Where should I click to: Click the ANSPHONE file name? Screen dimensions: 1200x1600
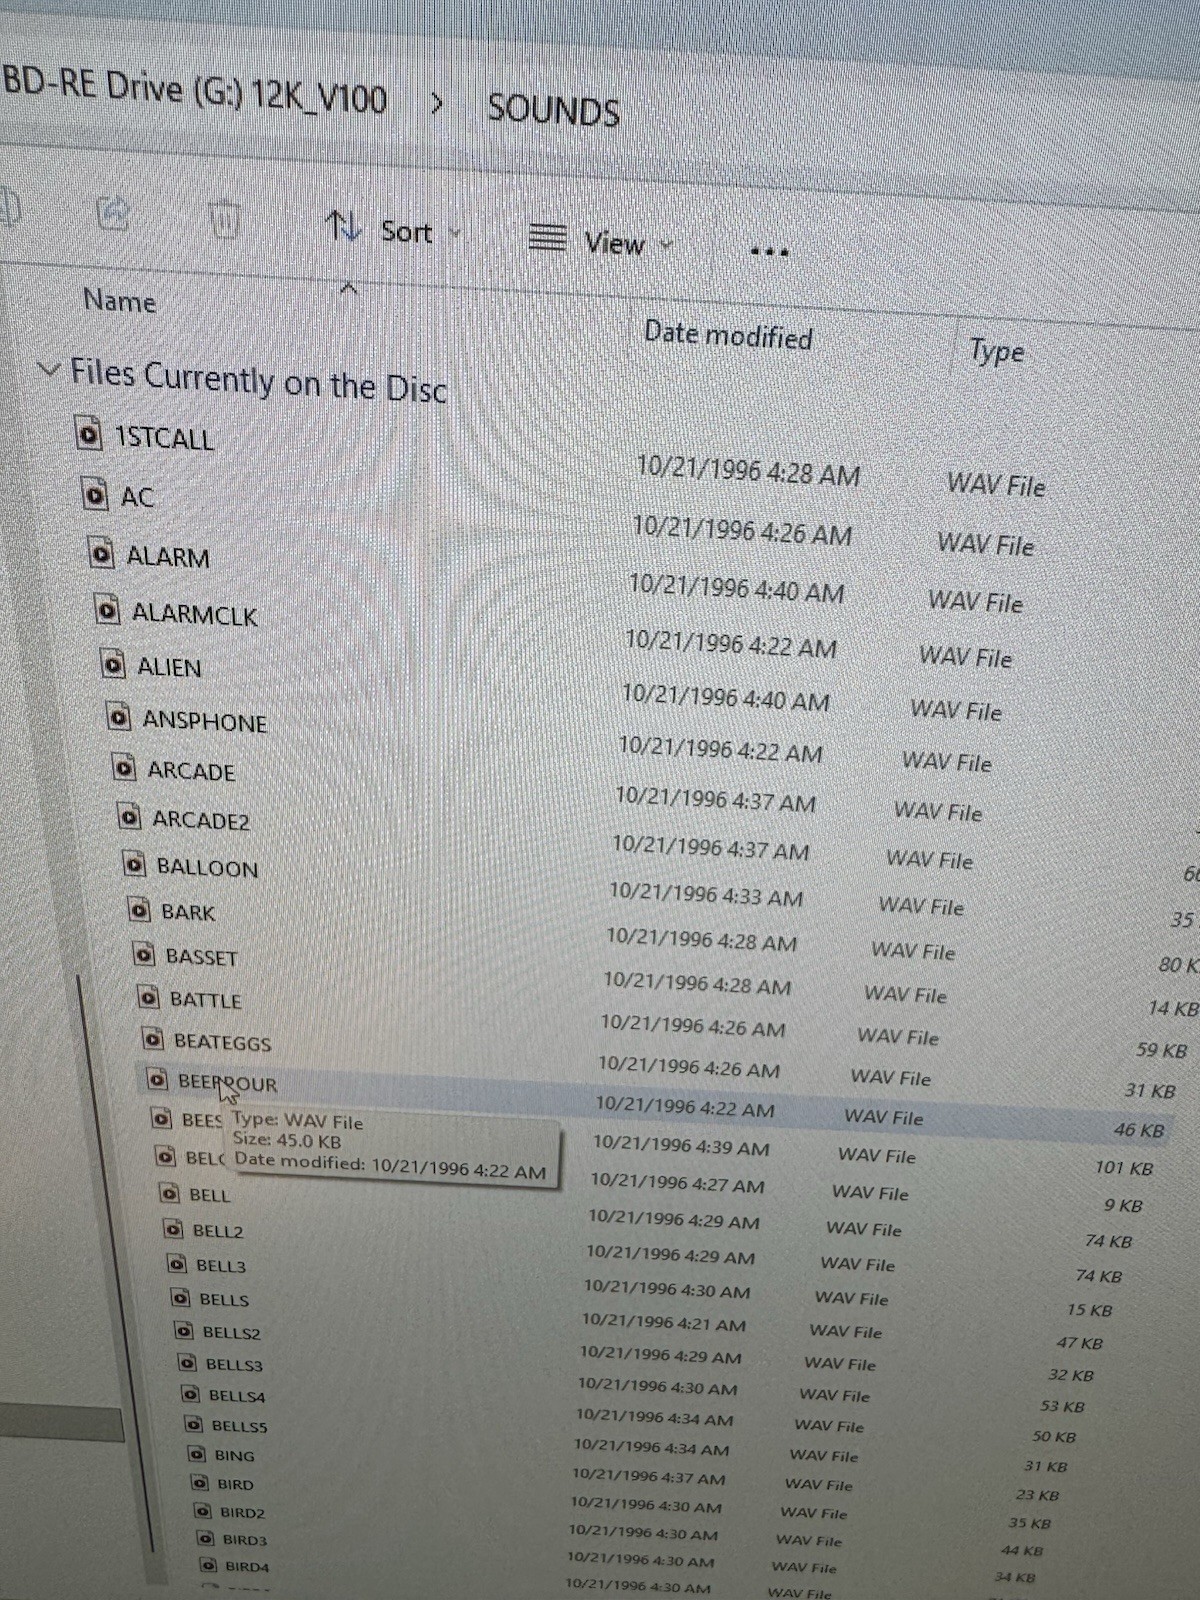205,721
